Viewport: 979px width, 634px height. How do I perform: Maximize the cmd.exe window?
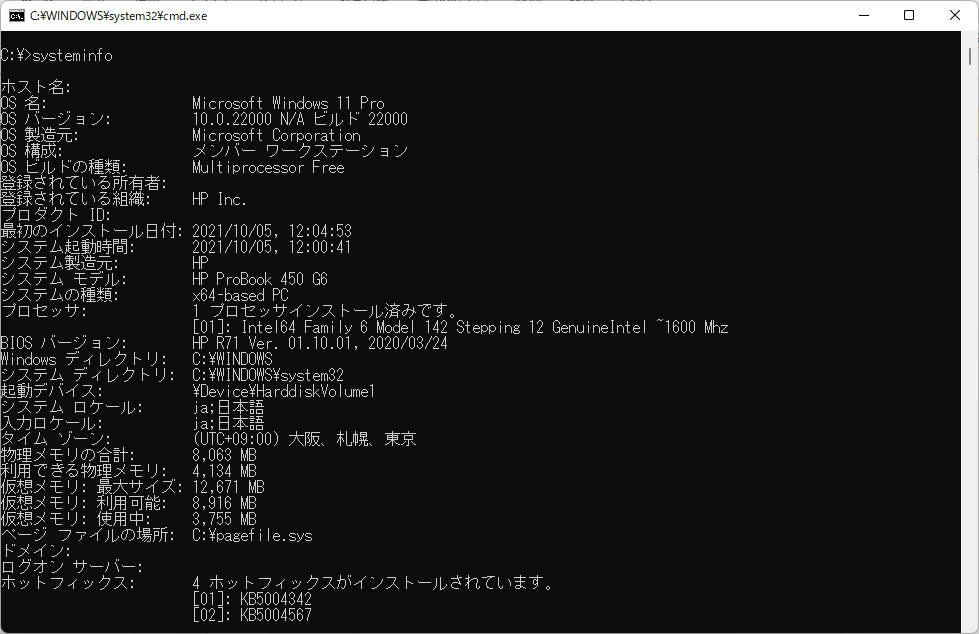click(909, 16)
